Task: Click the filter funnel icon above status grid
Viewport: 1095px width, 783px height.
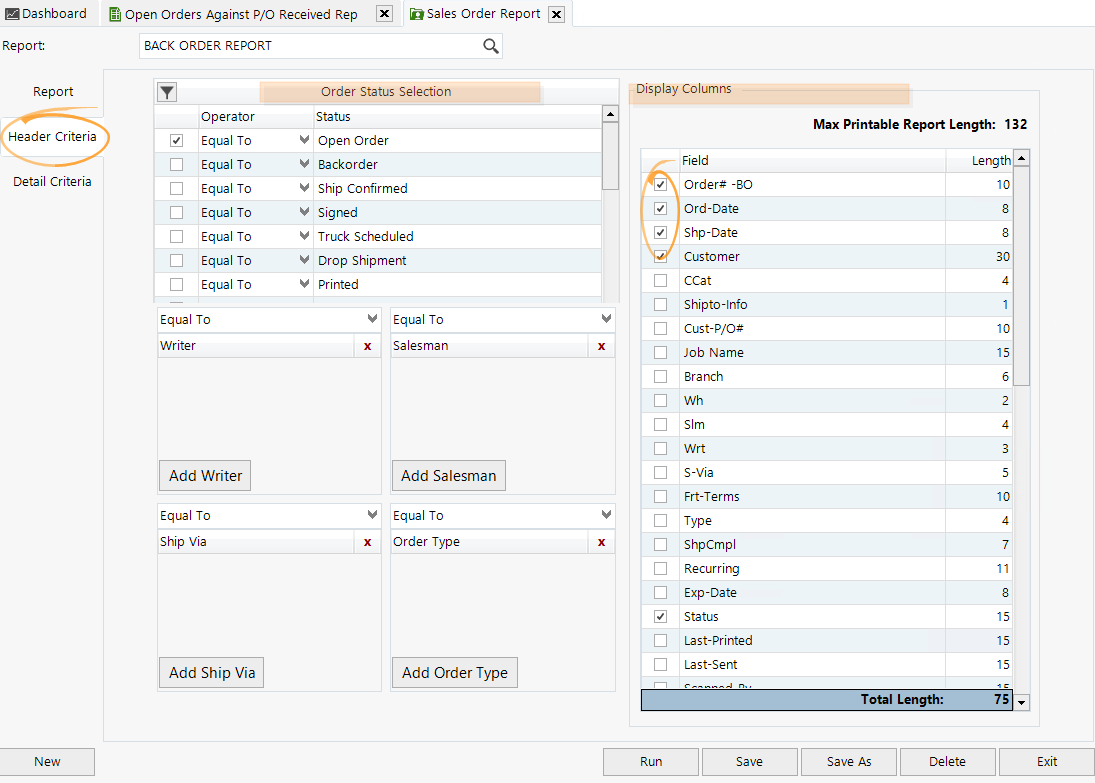Action: (167, 92)
